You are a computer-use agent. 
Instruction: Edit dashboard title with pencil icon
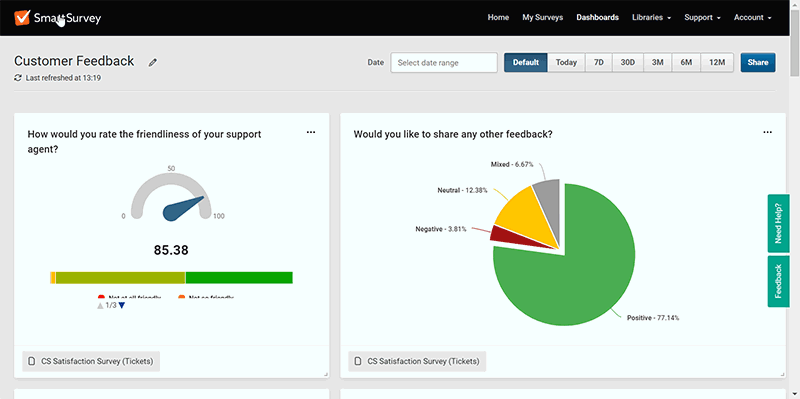point(153,62)
